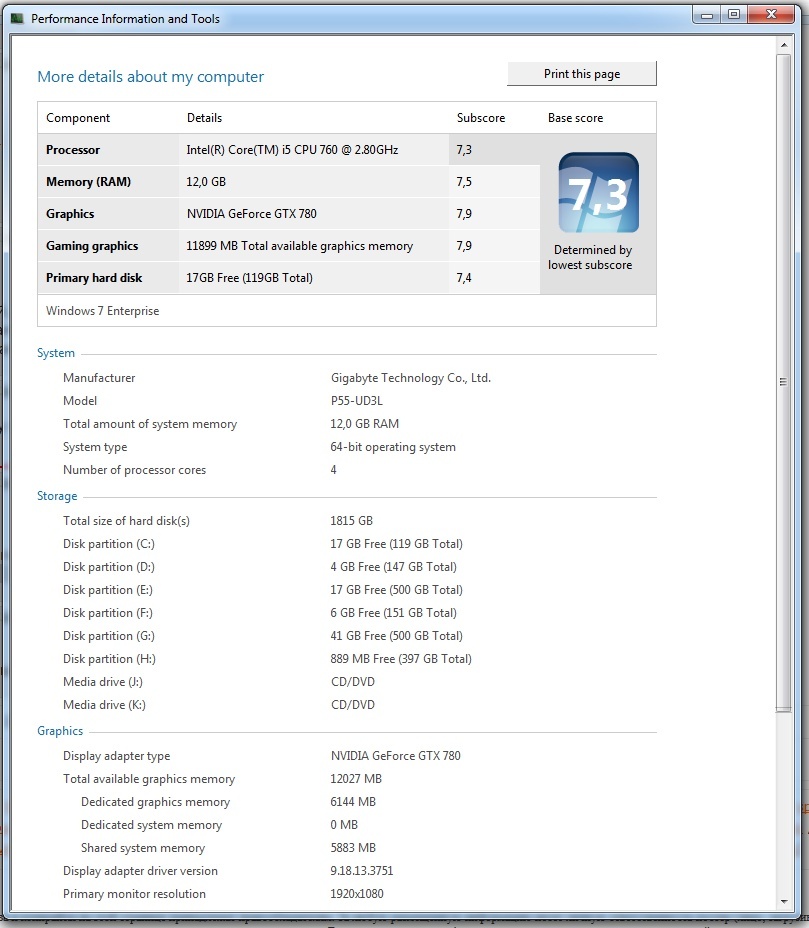This screenshot has width=809, height=928.
Task: Click '17GB Free (119GB Total)' details cell
Action: coord(249,278)
